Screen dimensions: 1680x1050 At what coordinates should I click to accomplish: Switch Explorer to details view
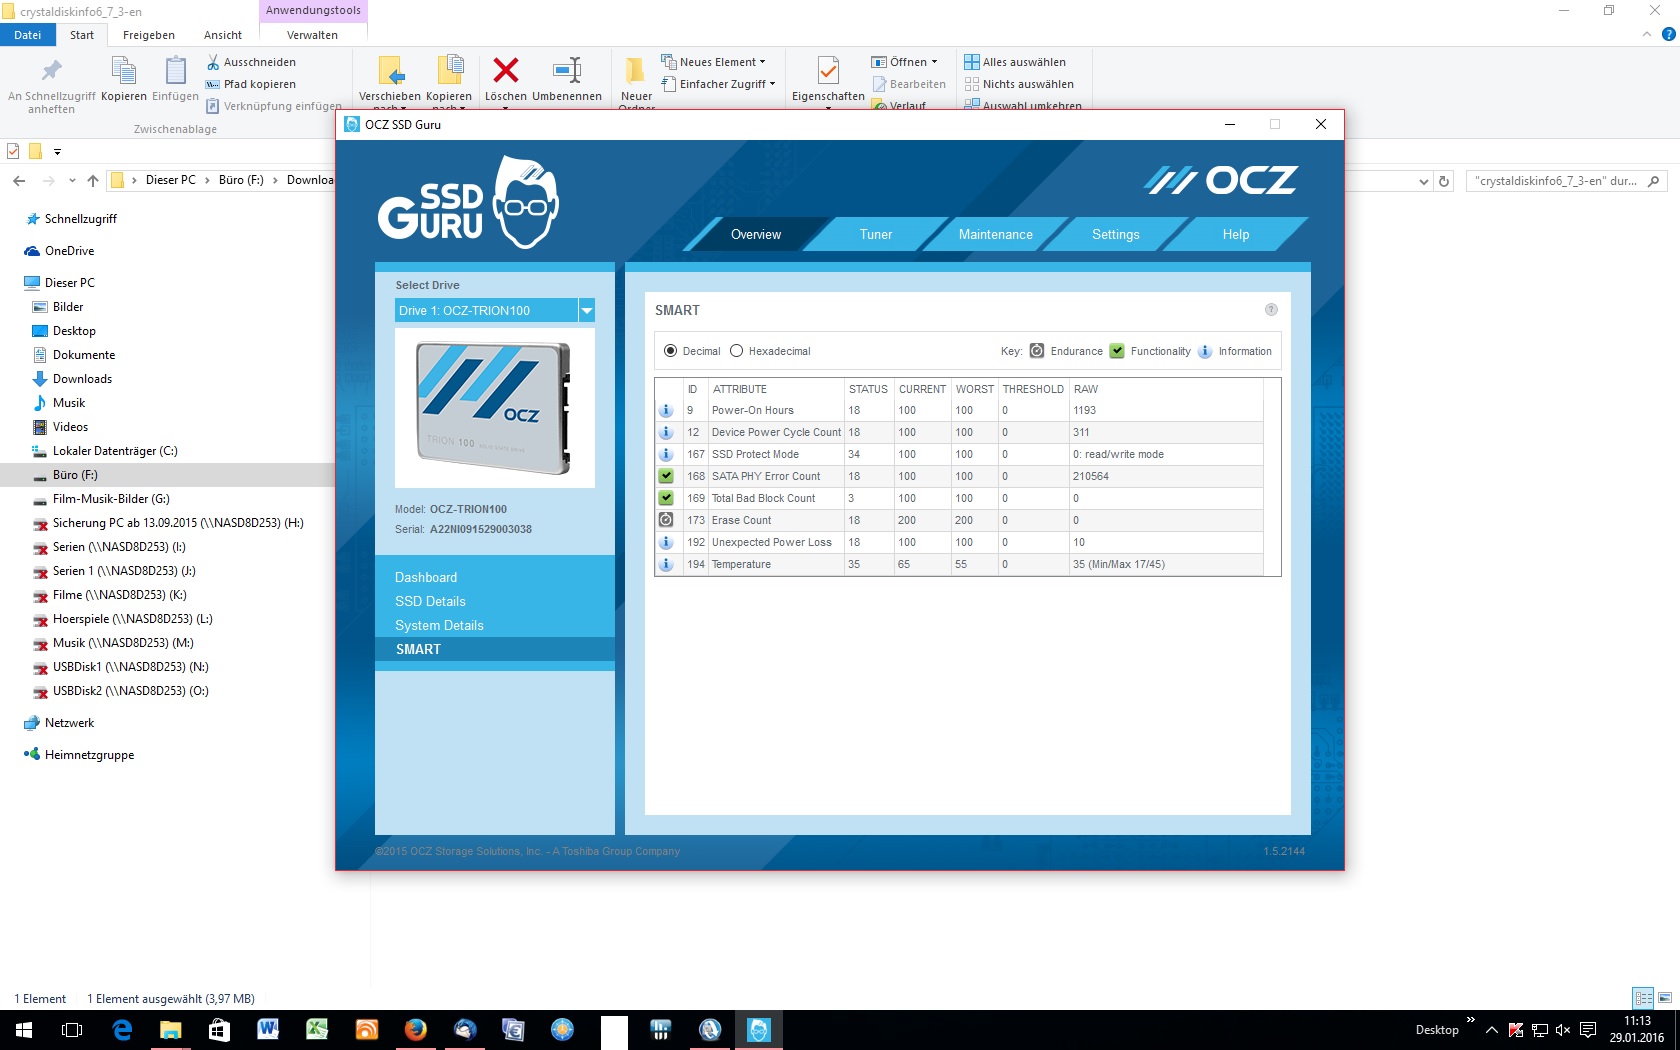coord(1643,998)
